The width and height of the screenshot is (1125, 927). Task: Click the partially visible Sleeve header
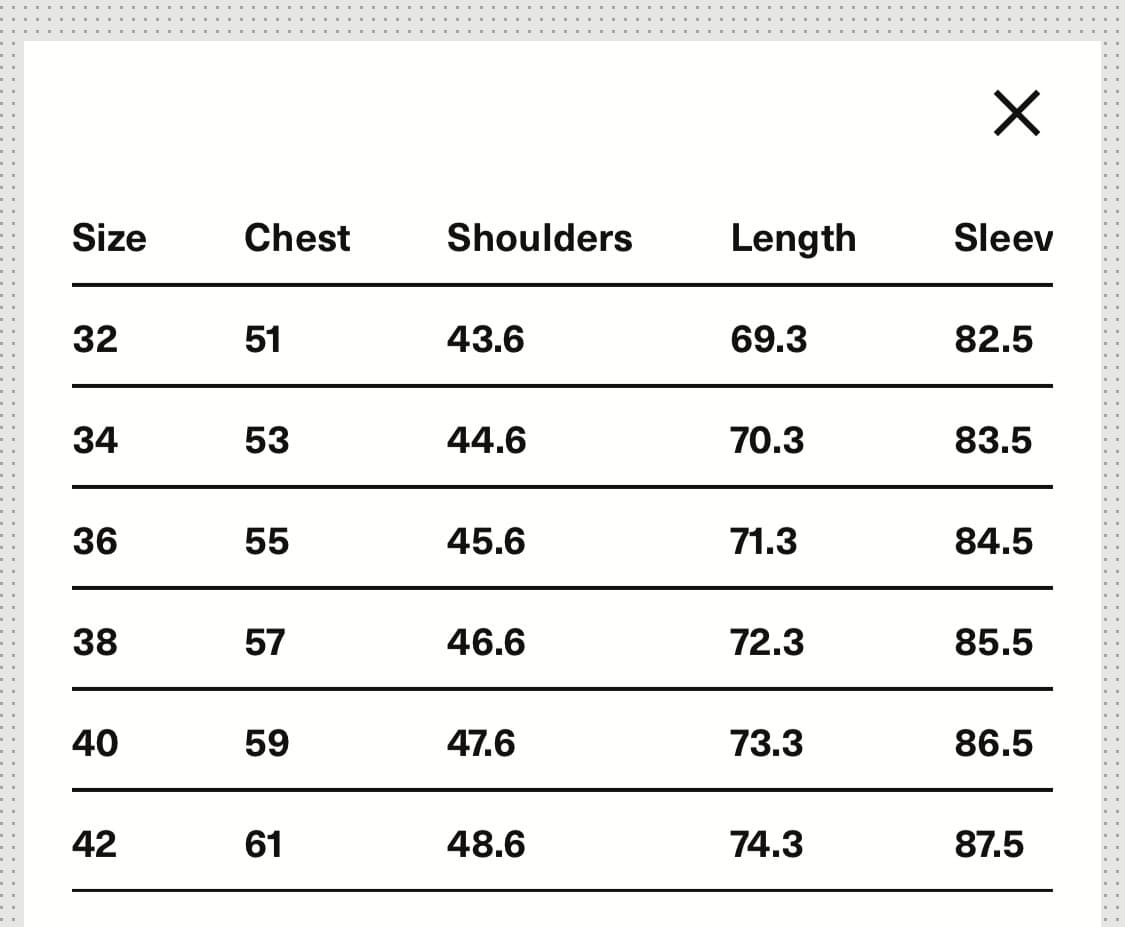[x=1002, y=238]
